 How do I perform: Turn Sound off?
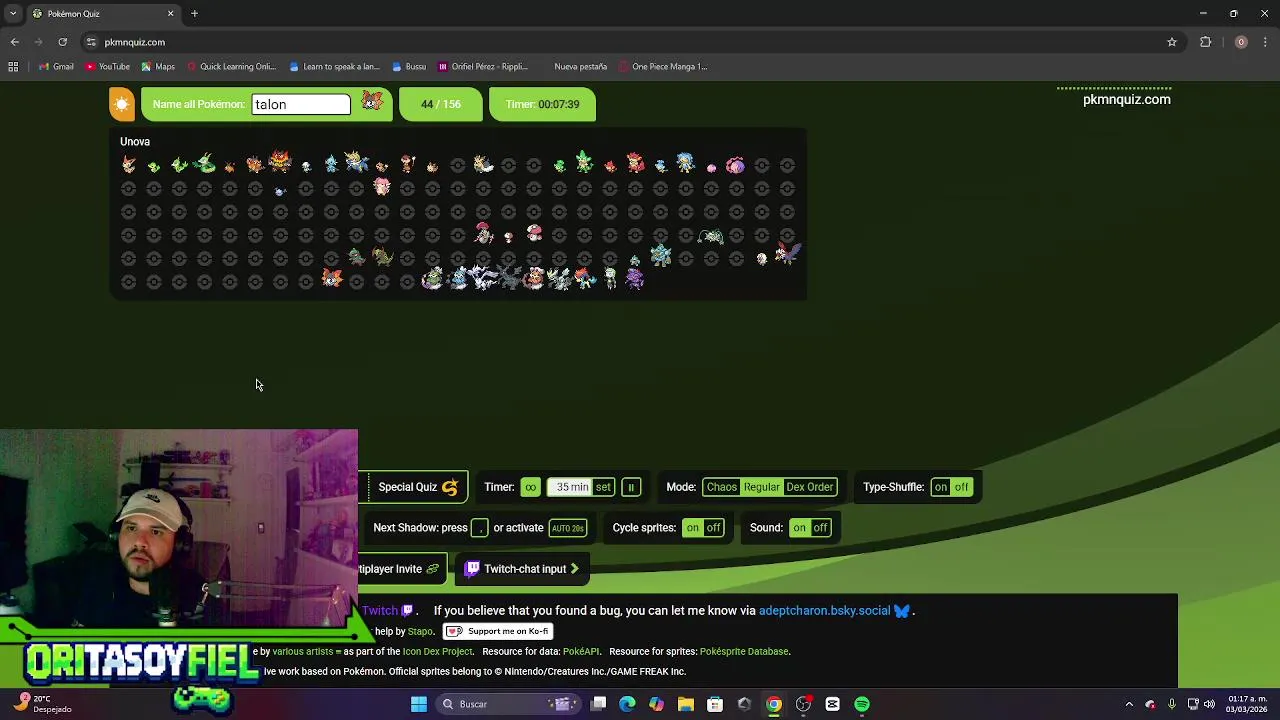point(820,528)
